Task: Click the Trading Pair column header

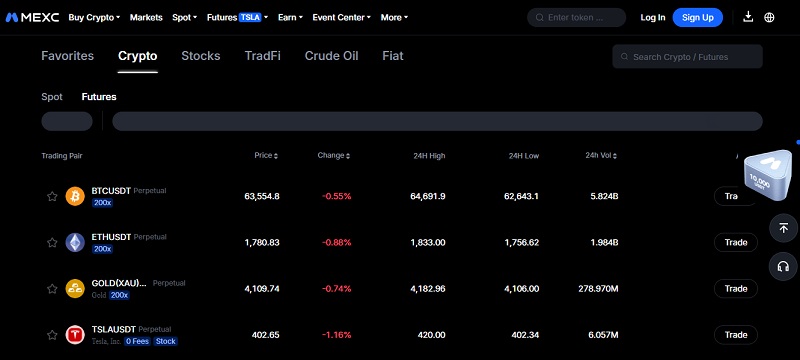Action: (62, 156)
